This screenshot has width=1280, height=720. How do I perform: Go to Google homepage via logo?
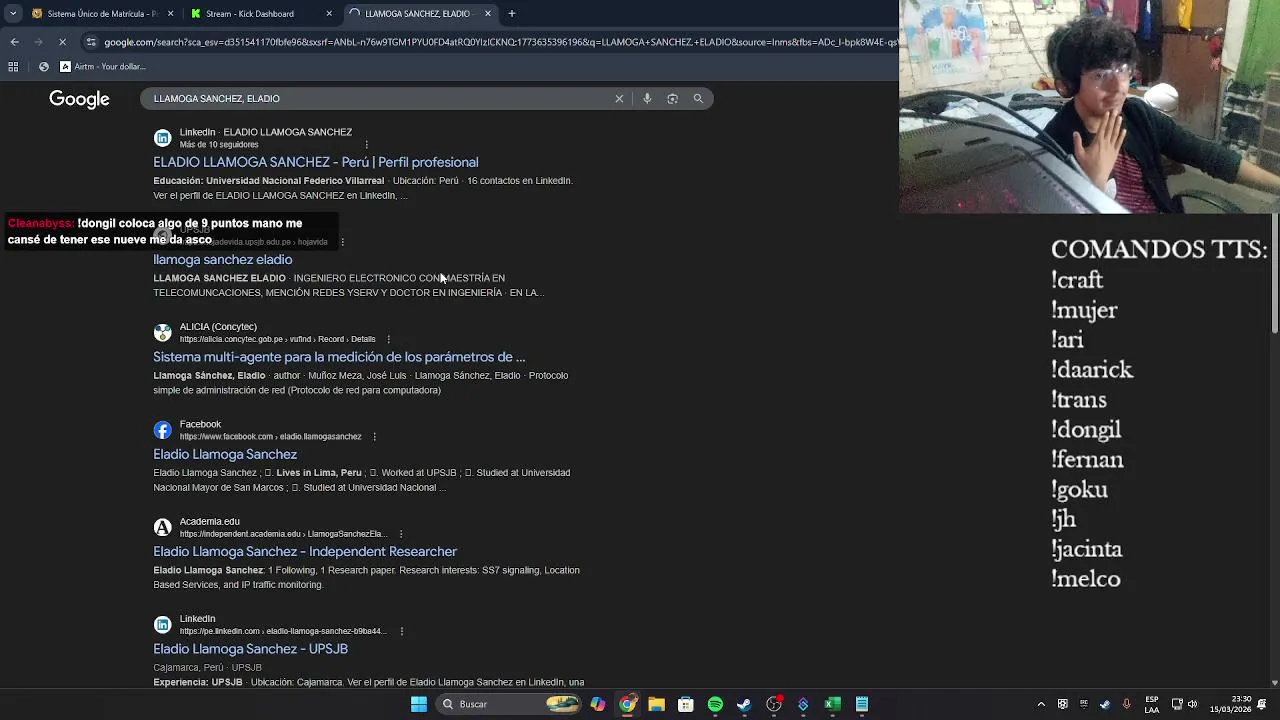point(79,99)
